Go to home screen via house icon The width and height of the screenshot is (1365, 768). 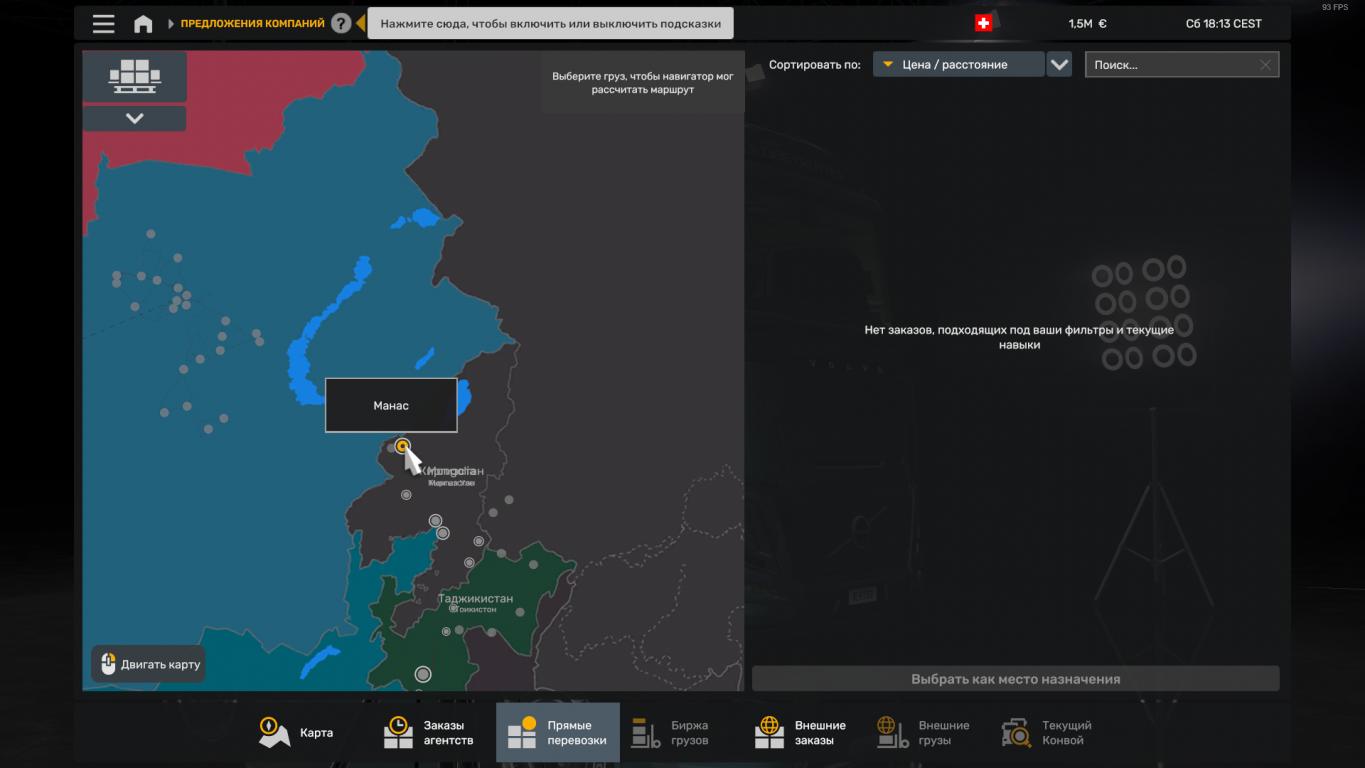coord(143,24)
